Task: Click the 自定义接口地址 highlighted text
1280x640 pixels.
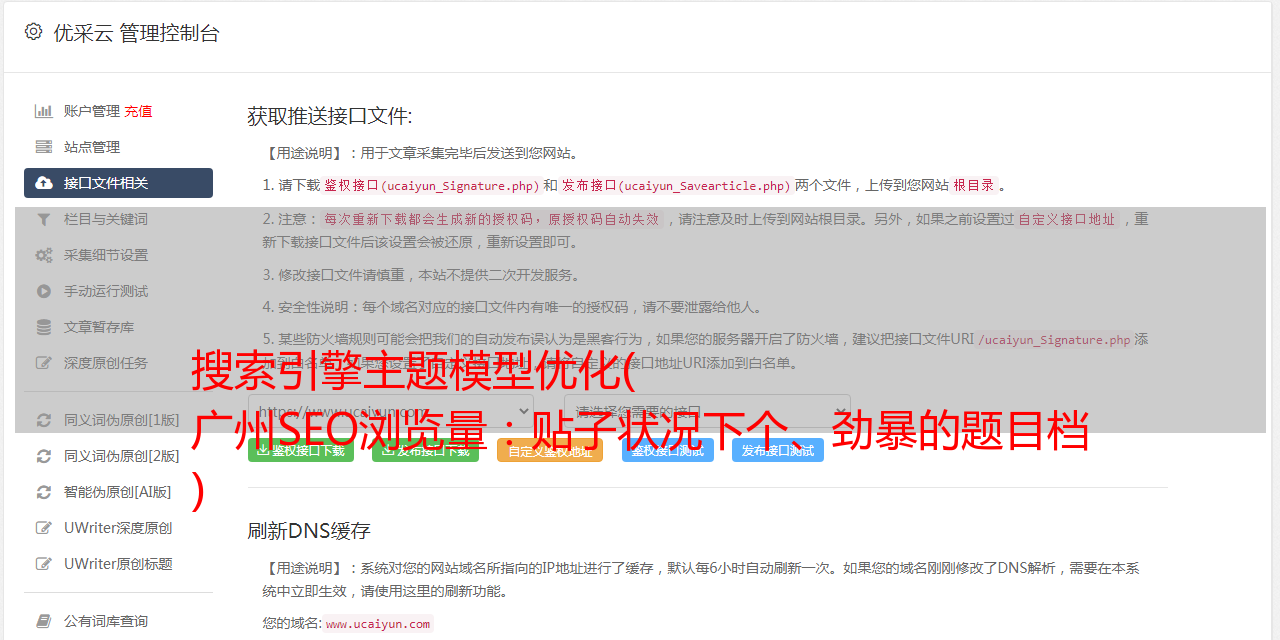Action: point(1067,219)
